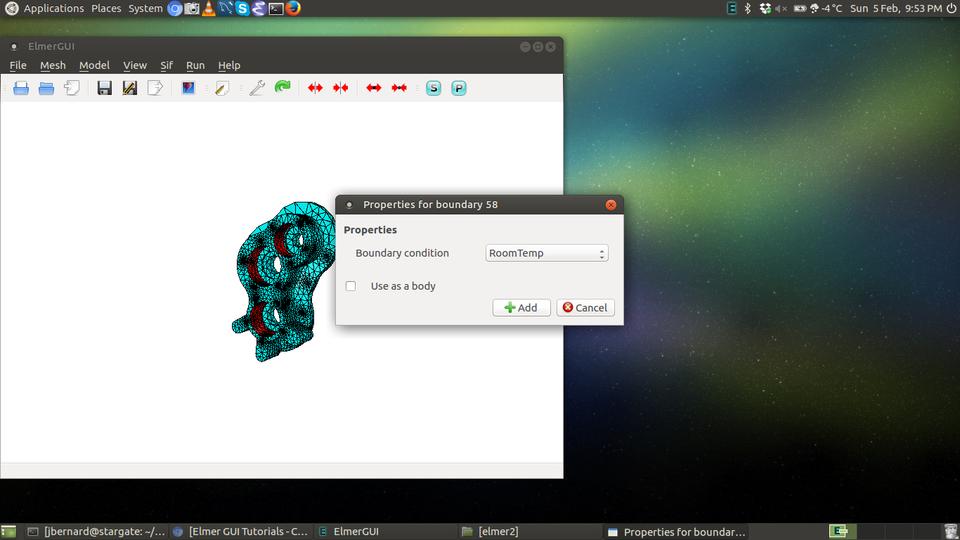Click the Load mesh folder icon
Image resolution: width=960 pixels, height=540 pixels.
click(x=46, y=88)
